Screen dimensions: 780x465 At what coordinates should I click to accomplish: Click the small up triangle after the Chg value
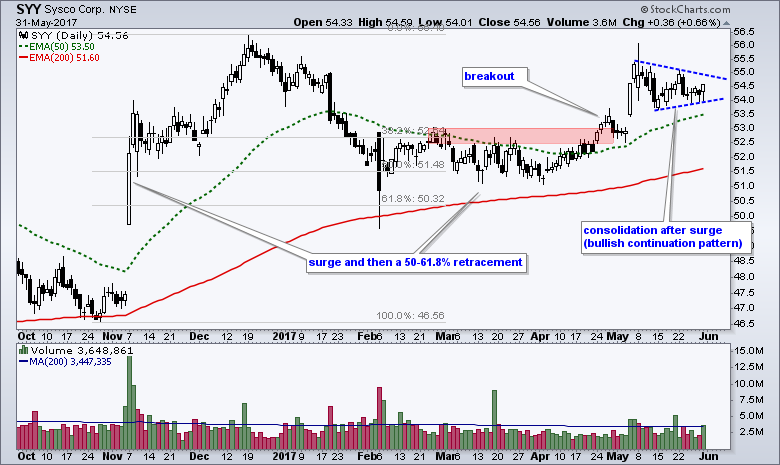click(726, 23)
